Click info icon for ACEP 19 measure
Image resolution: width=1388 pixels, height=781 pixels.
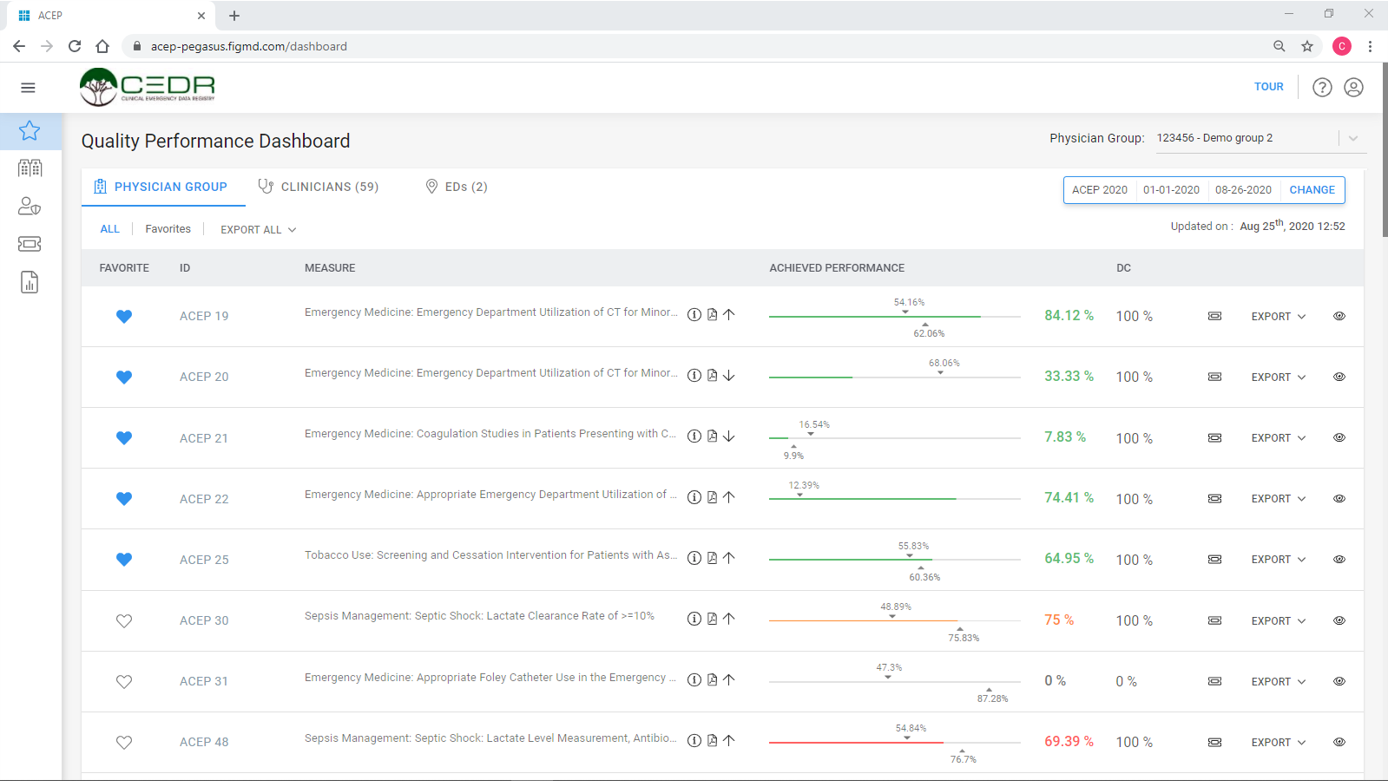point(694,315)
